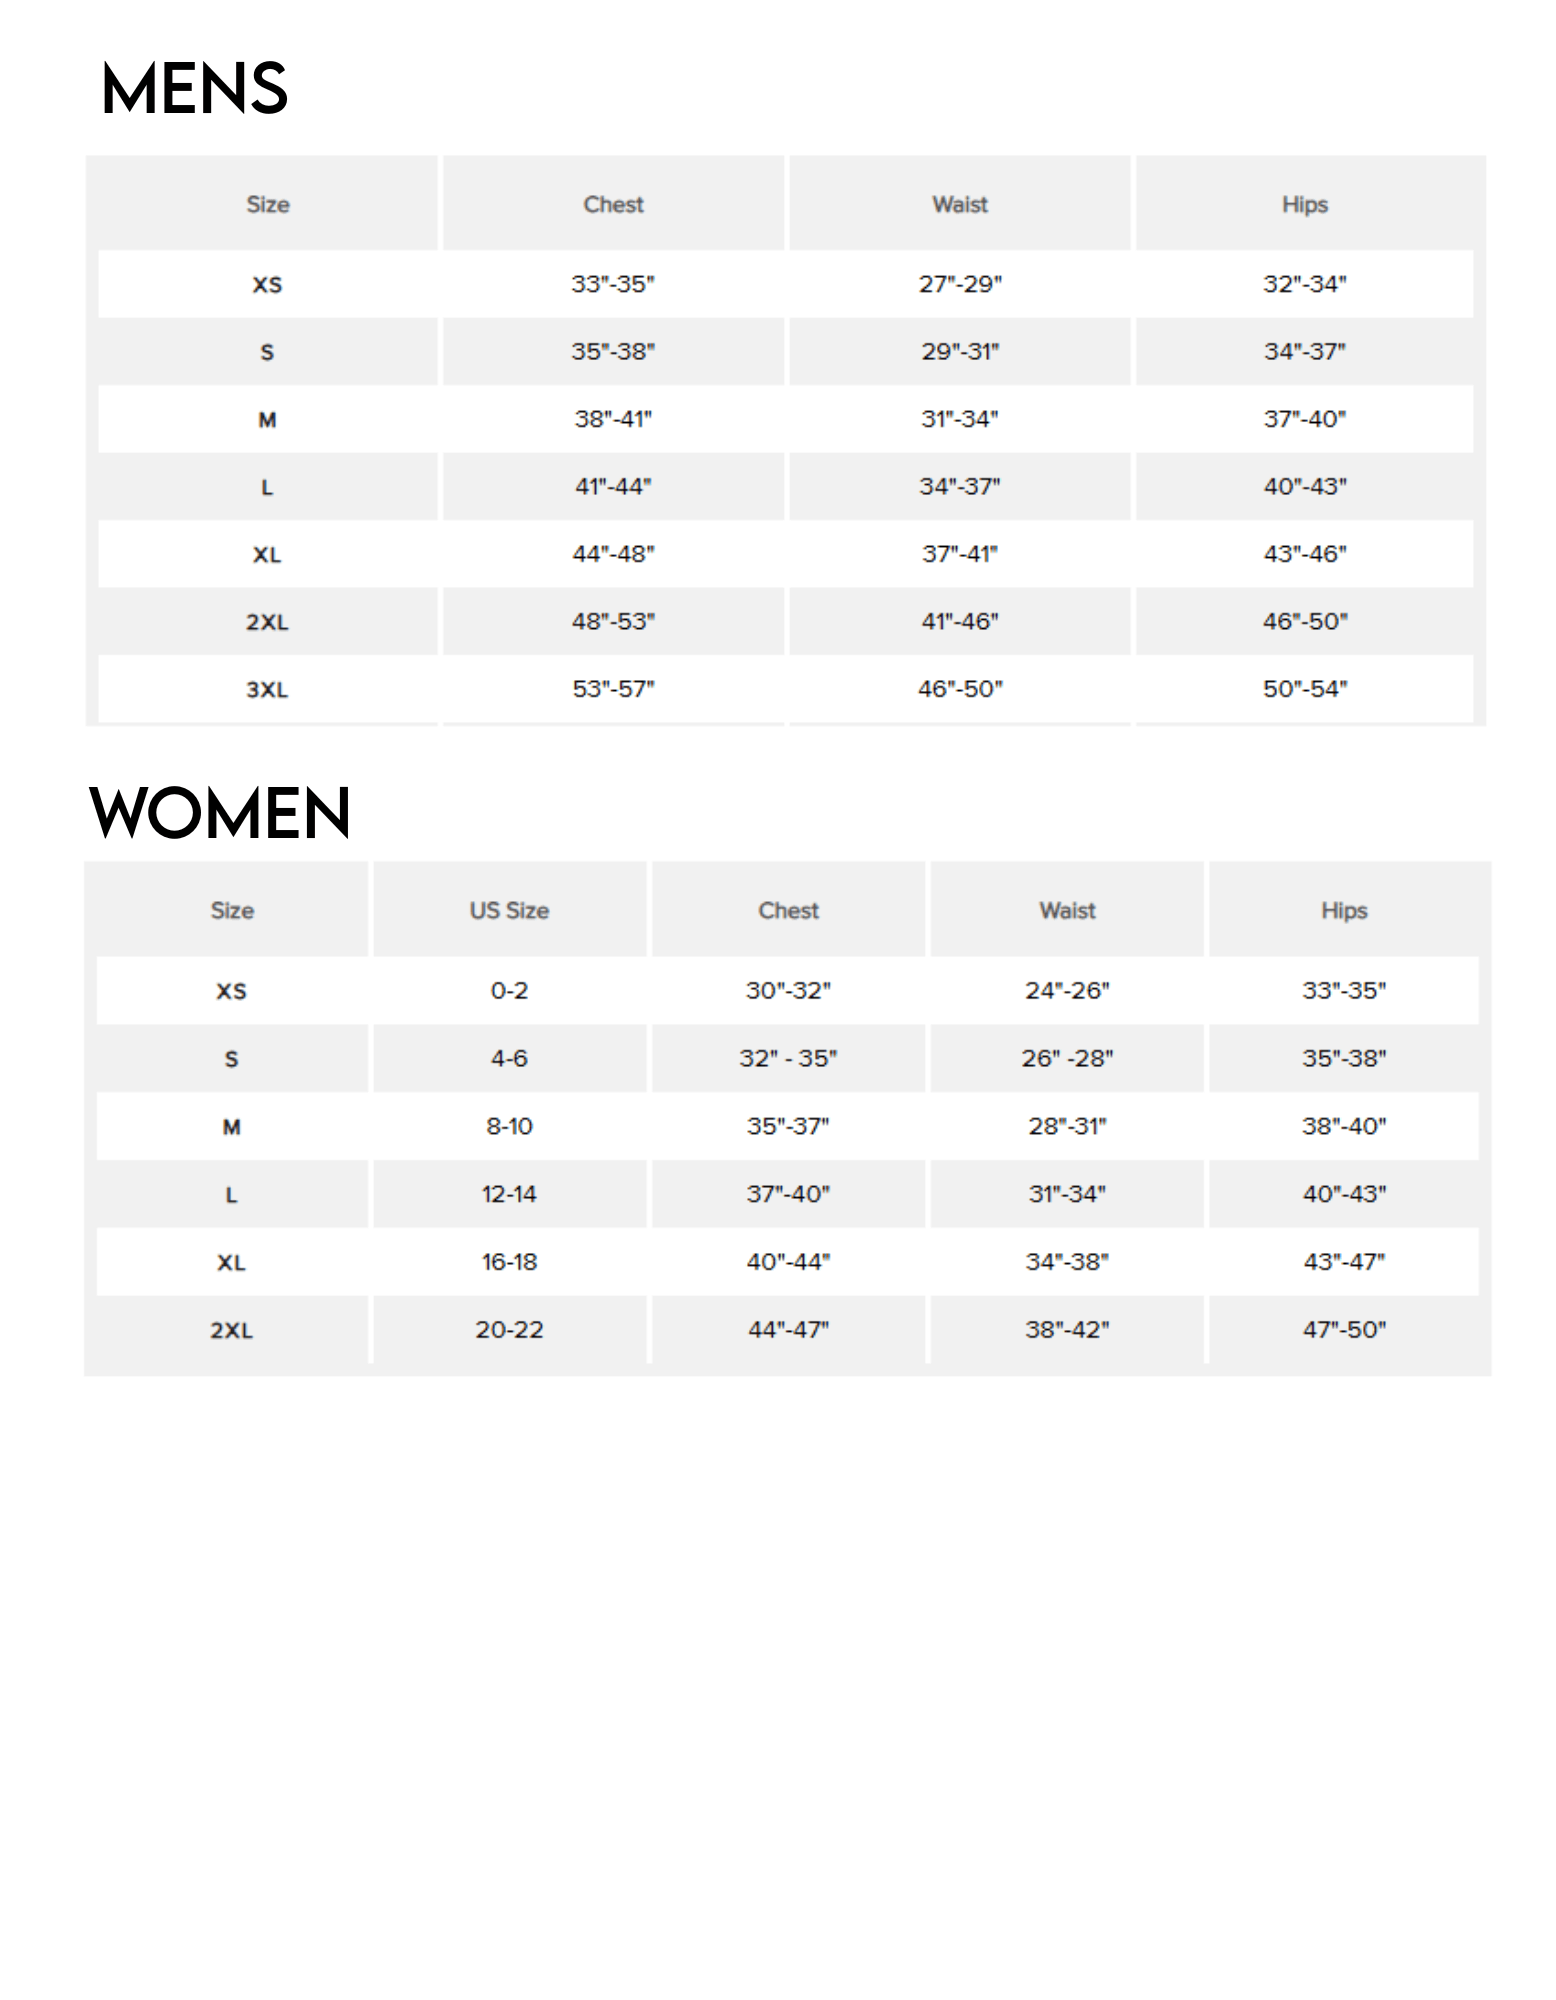Click Mens 2XL chest value 48"-53"

[x=613, y=622]
